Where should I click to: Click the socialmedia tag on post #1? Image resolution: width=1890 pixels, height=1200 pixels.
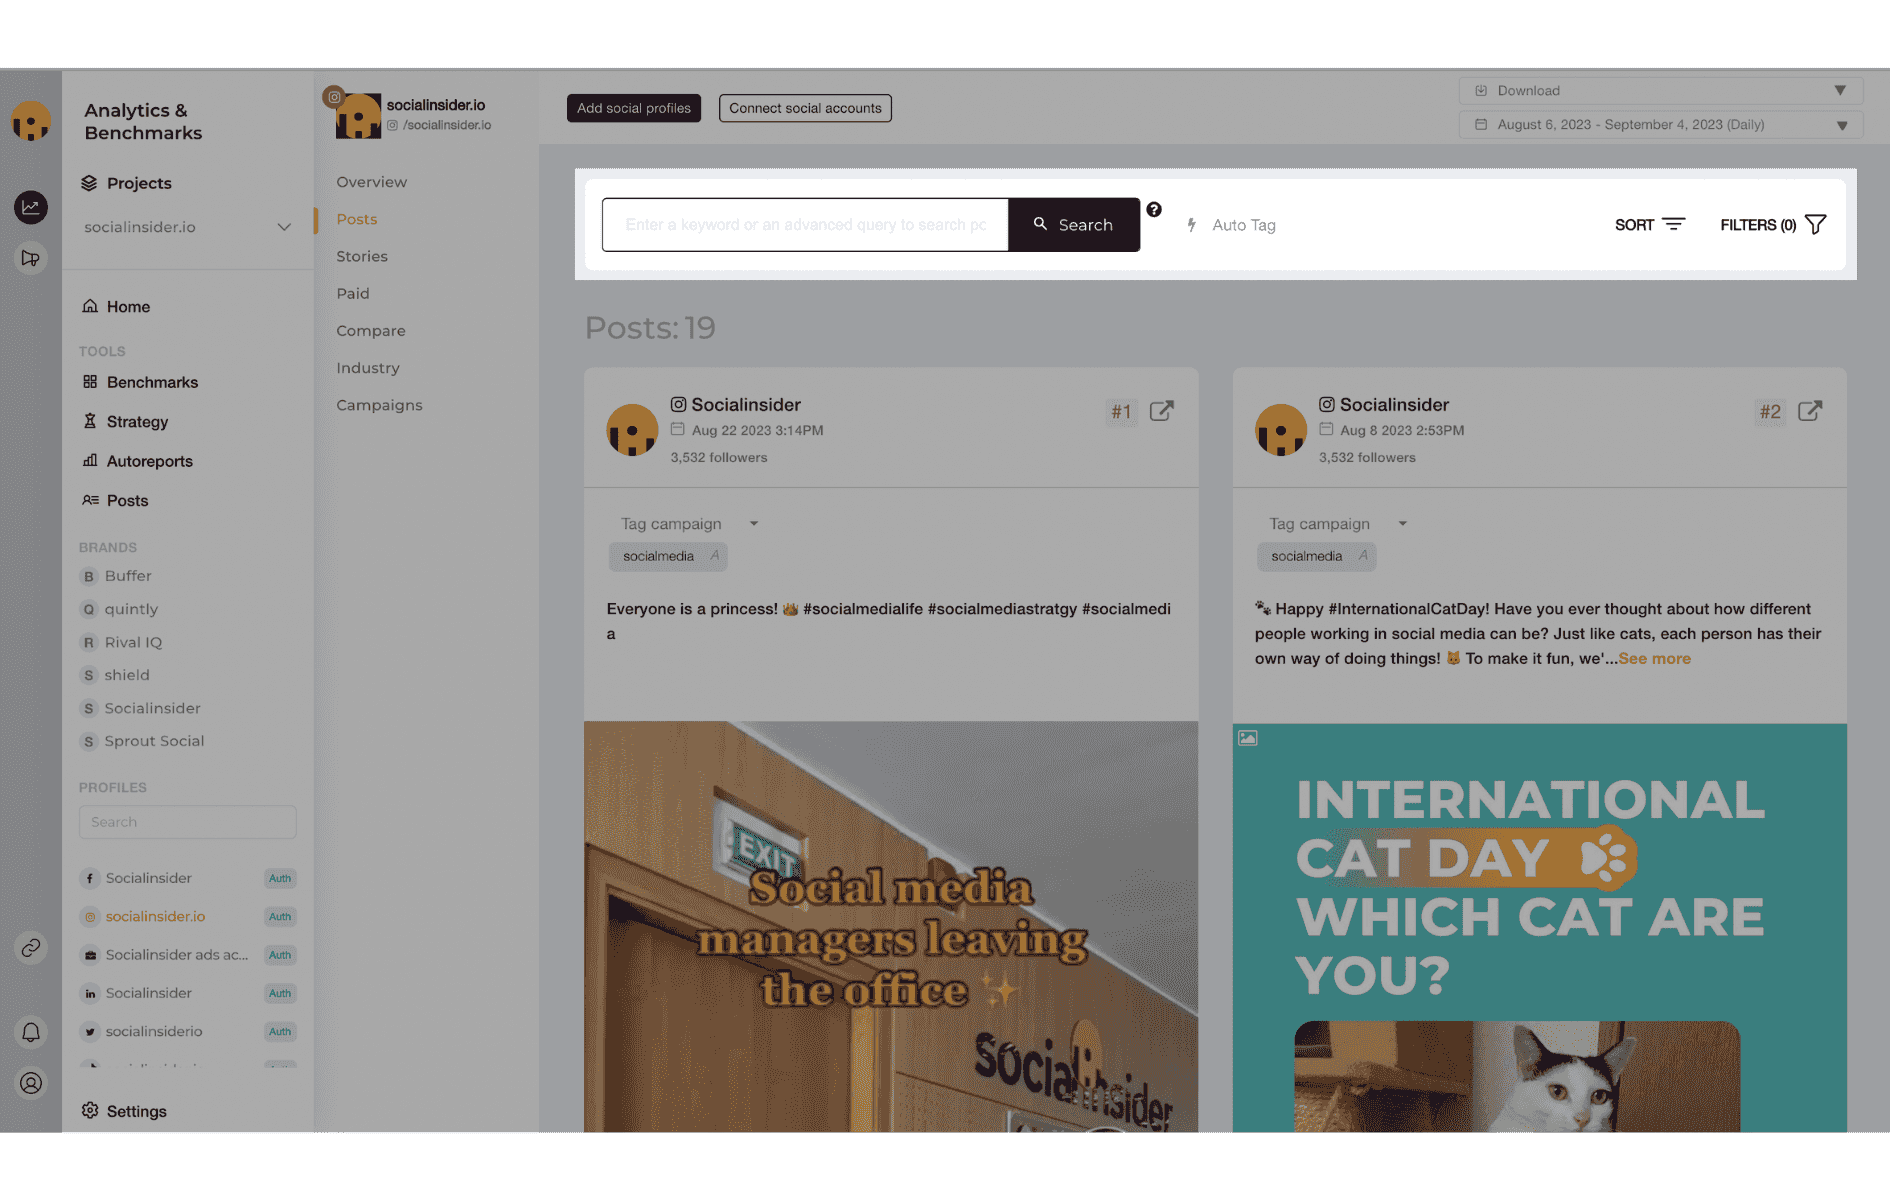[668, 556]
